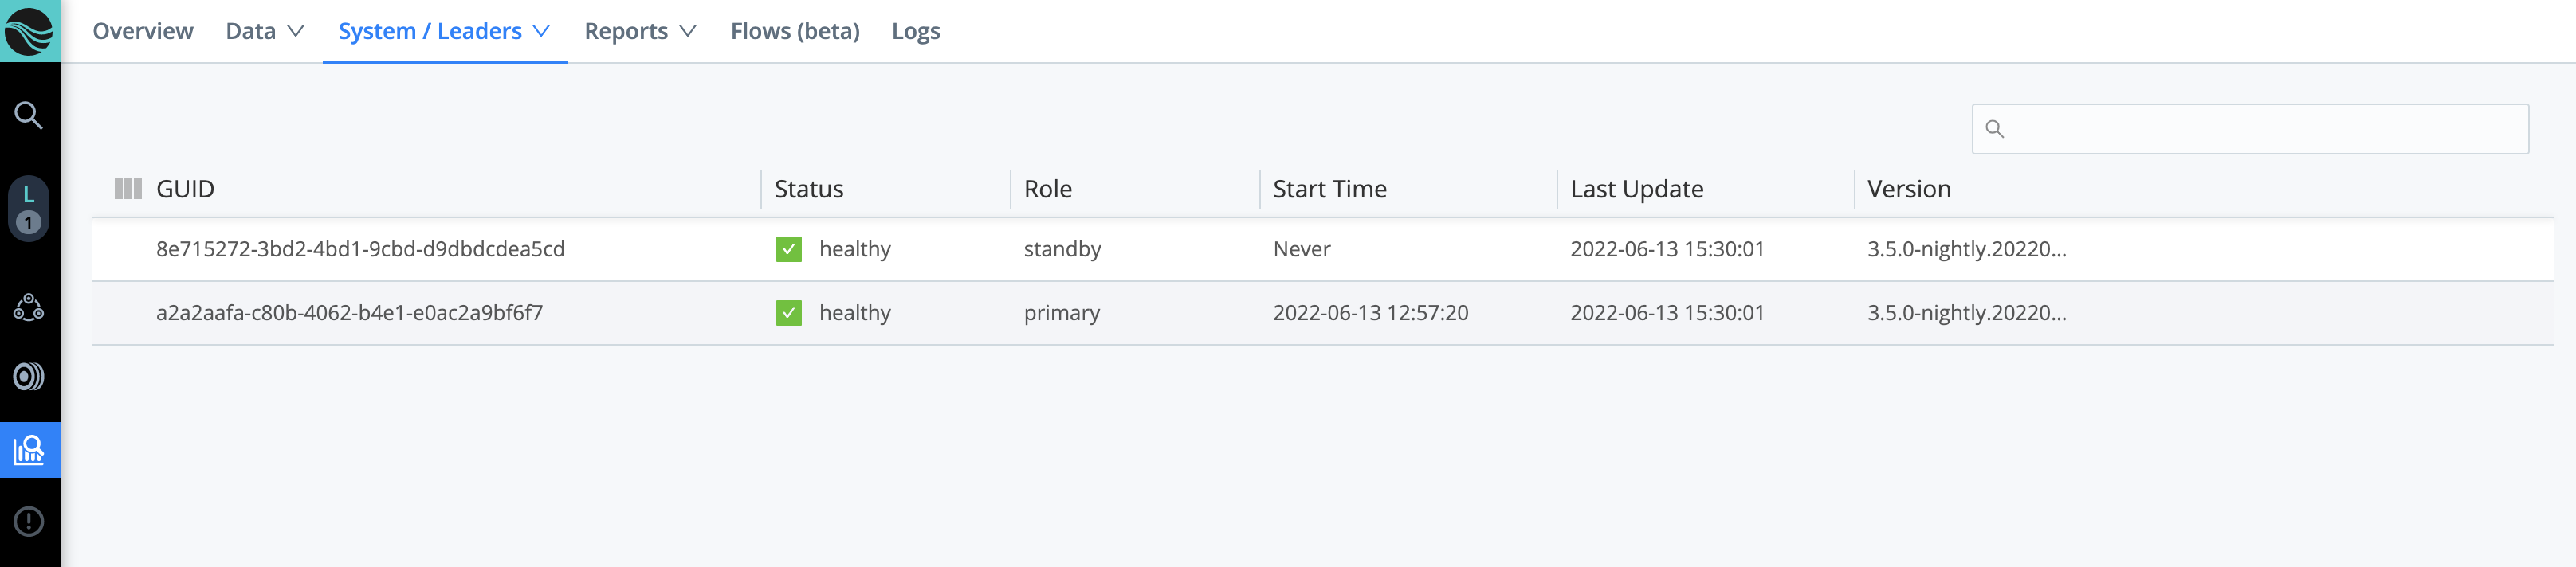Sort by the Last Update column header

pos(1637,188)
